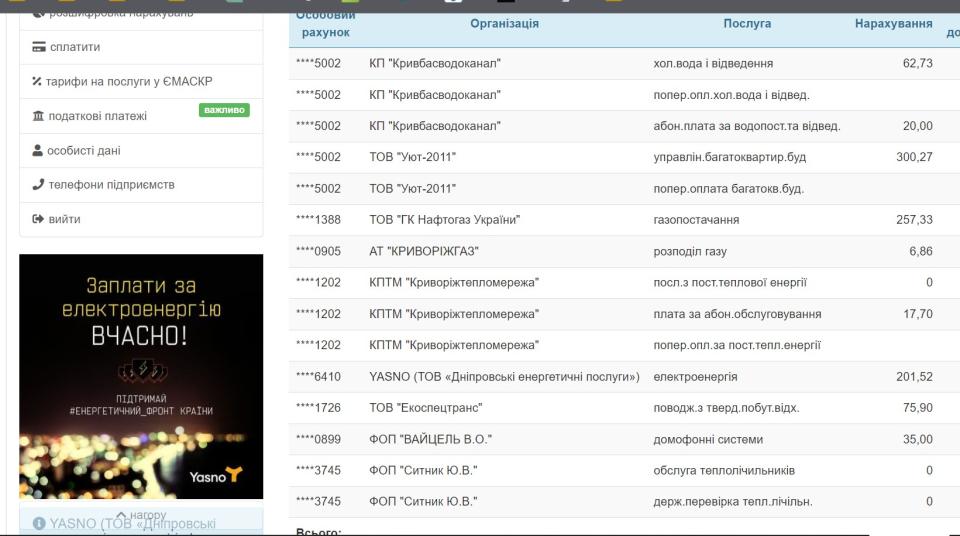Click the credit card icon beside сплатити
This screenshot has width=960, height=536.
coord(39,47)
